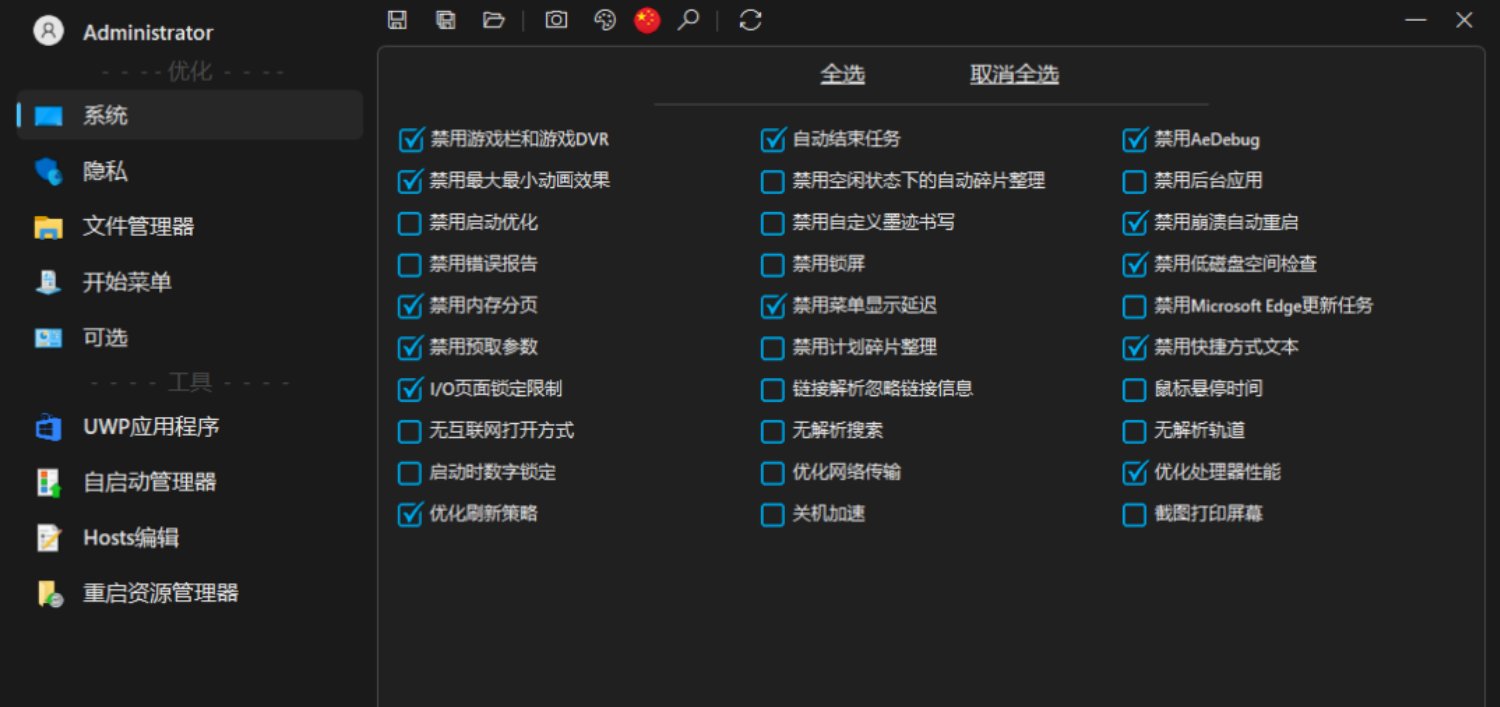
Task: Switch to the 隐私 page
Action: tap(103, 171)
